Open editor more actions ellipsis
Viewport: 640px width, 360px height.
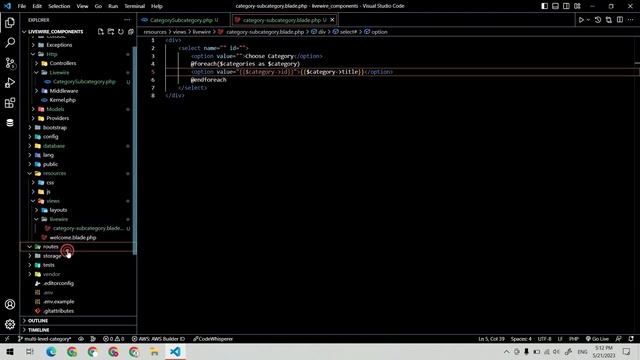(631, 20)
